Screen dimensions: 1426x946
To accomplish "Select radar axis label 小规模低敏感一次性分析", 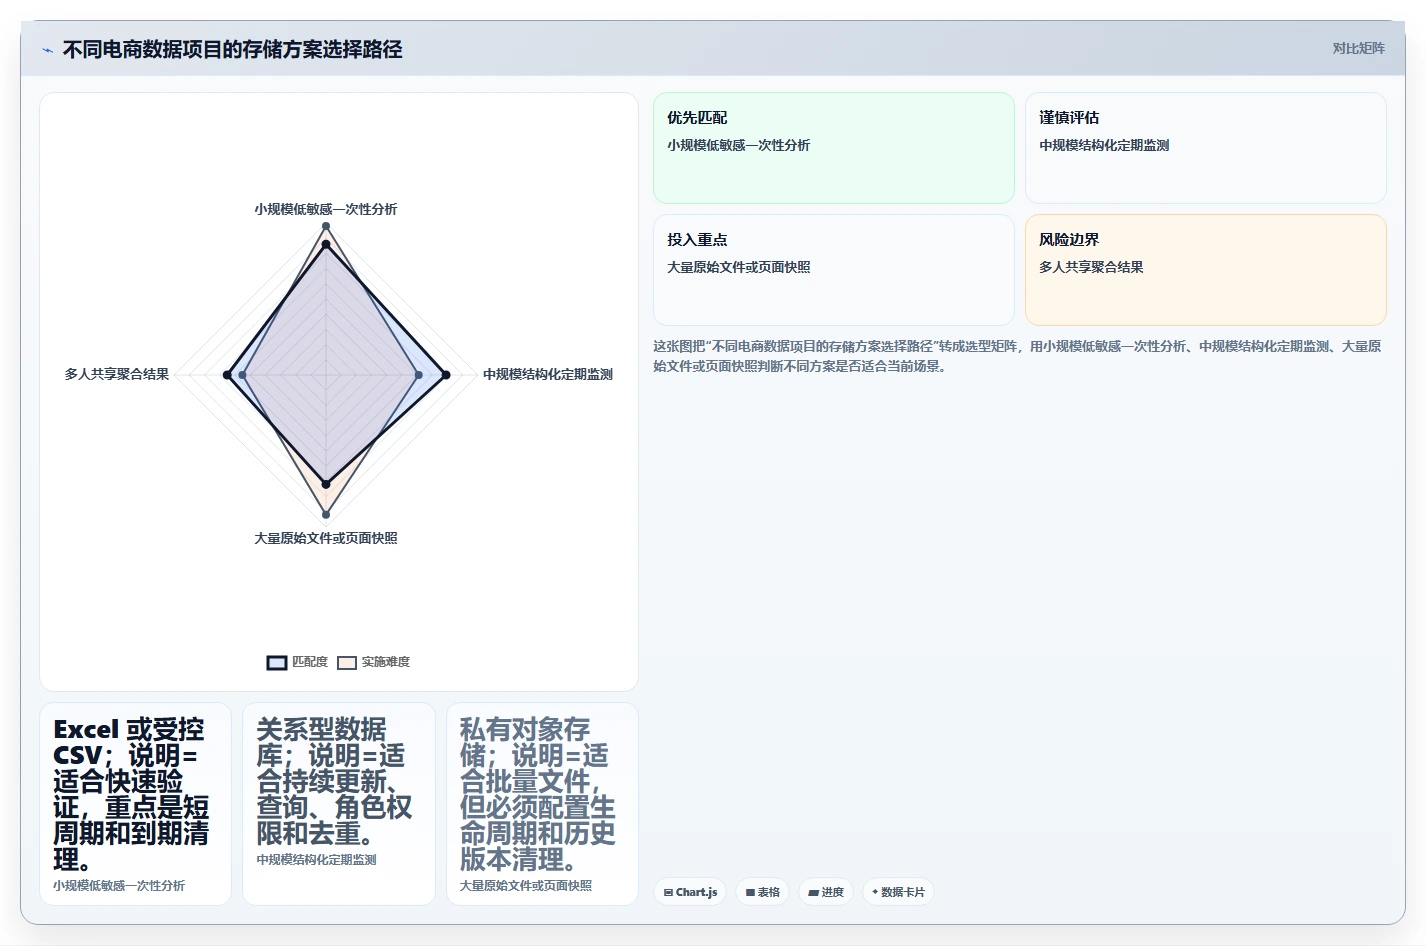I will (x=326, y=209).
